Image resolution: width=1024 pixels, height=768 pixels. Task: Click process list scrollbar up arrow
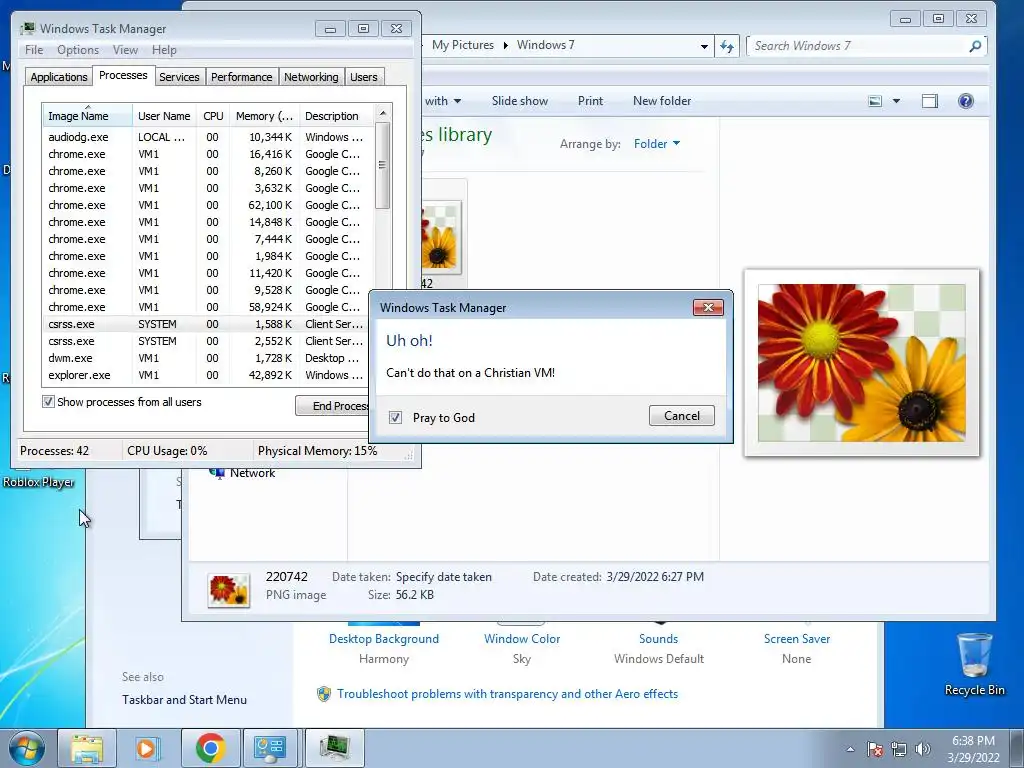[x=383, y=113]
